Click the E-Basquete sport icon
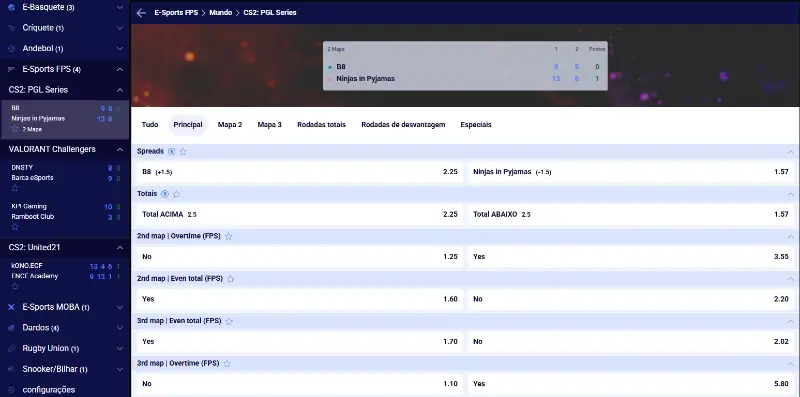 (x=11, y=7)
